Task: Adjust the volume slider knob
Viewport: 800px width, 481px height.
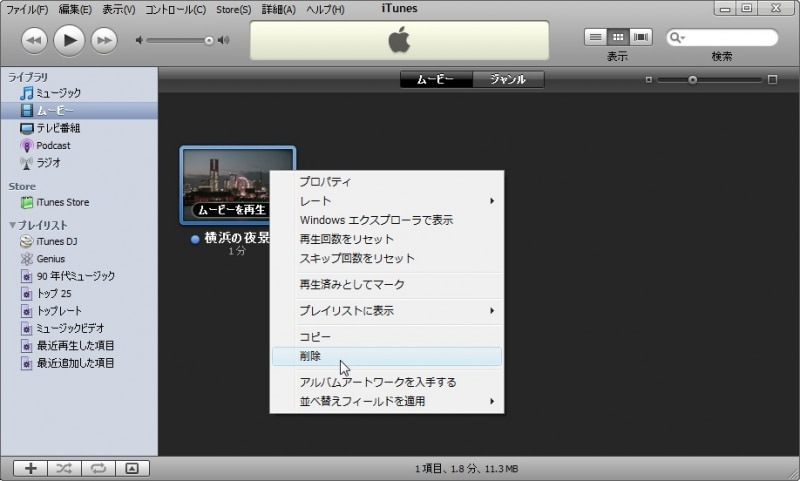Action: (209, 40)
